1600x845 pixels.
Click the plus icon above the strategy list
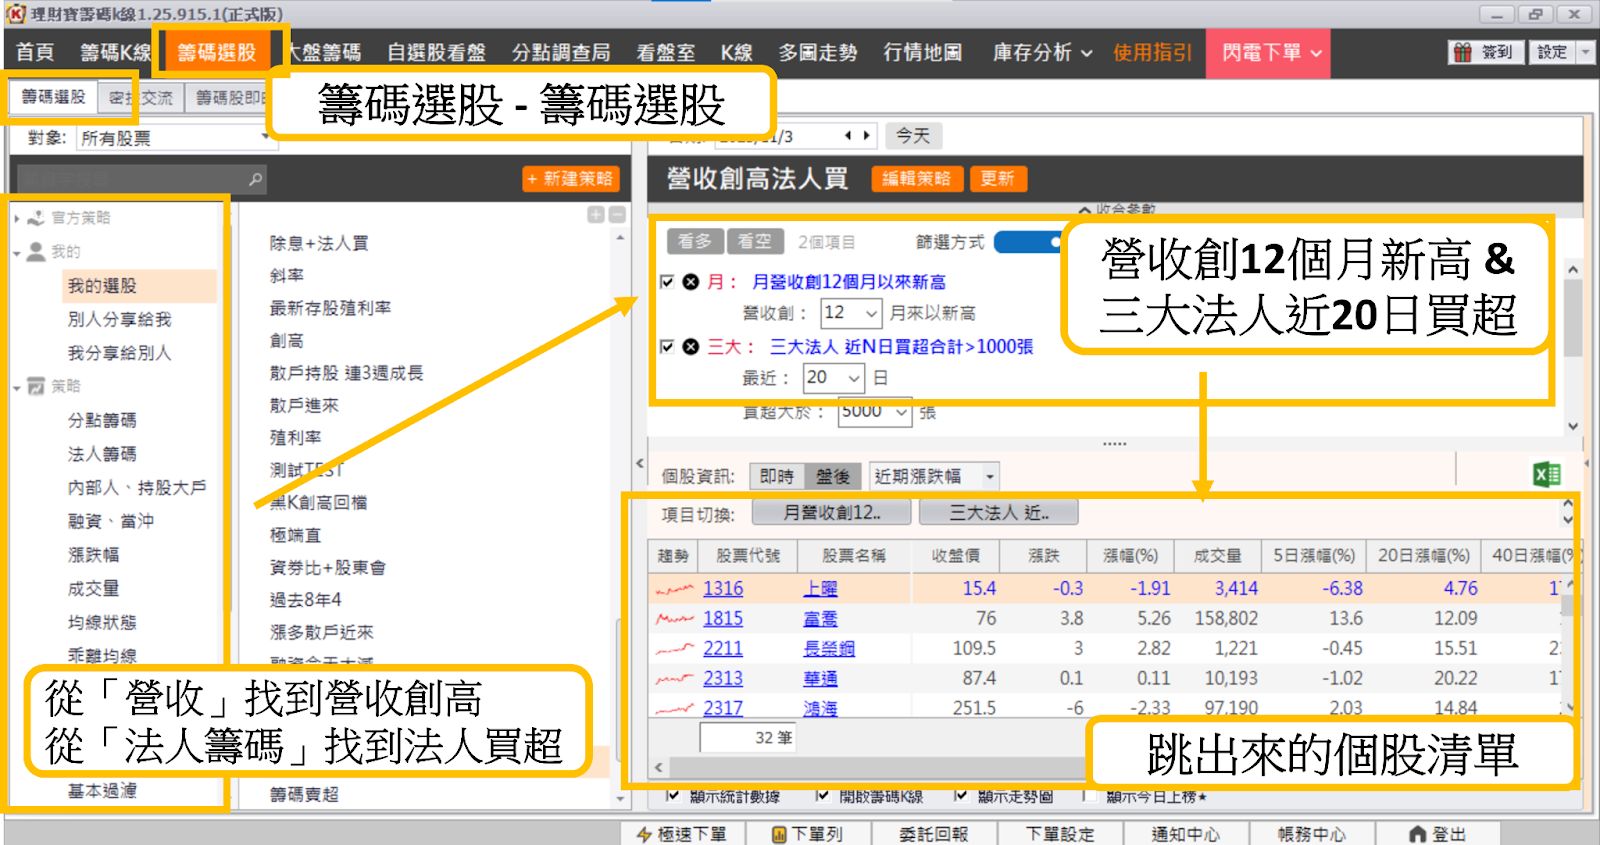click(596, 214)
